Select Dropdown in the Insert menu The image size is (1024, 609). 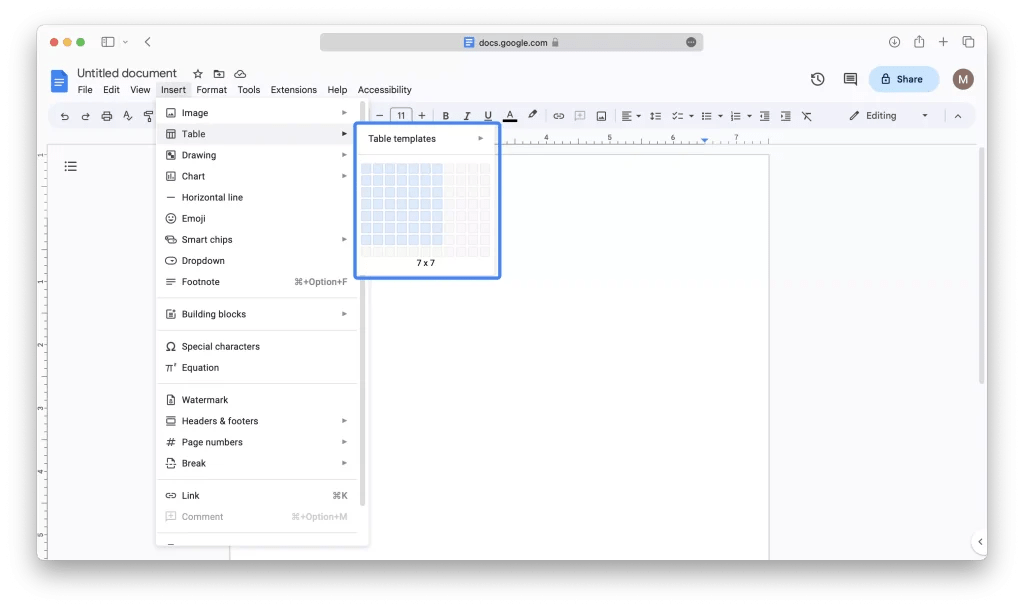tap(257, 260)
